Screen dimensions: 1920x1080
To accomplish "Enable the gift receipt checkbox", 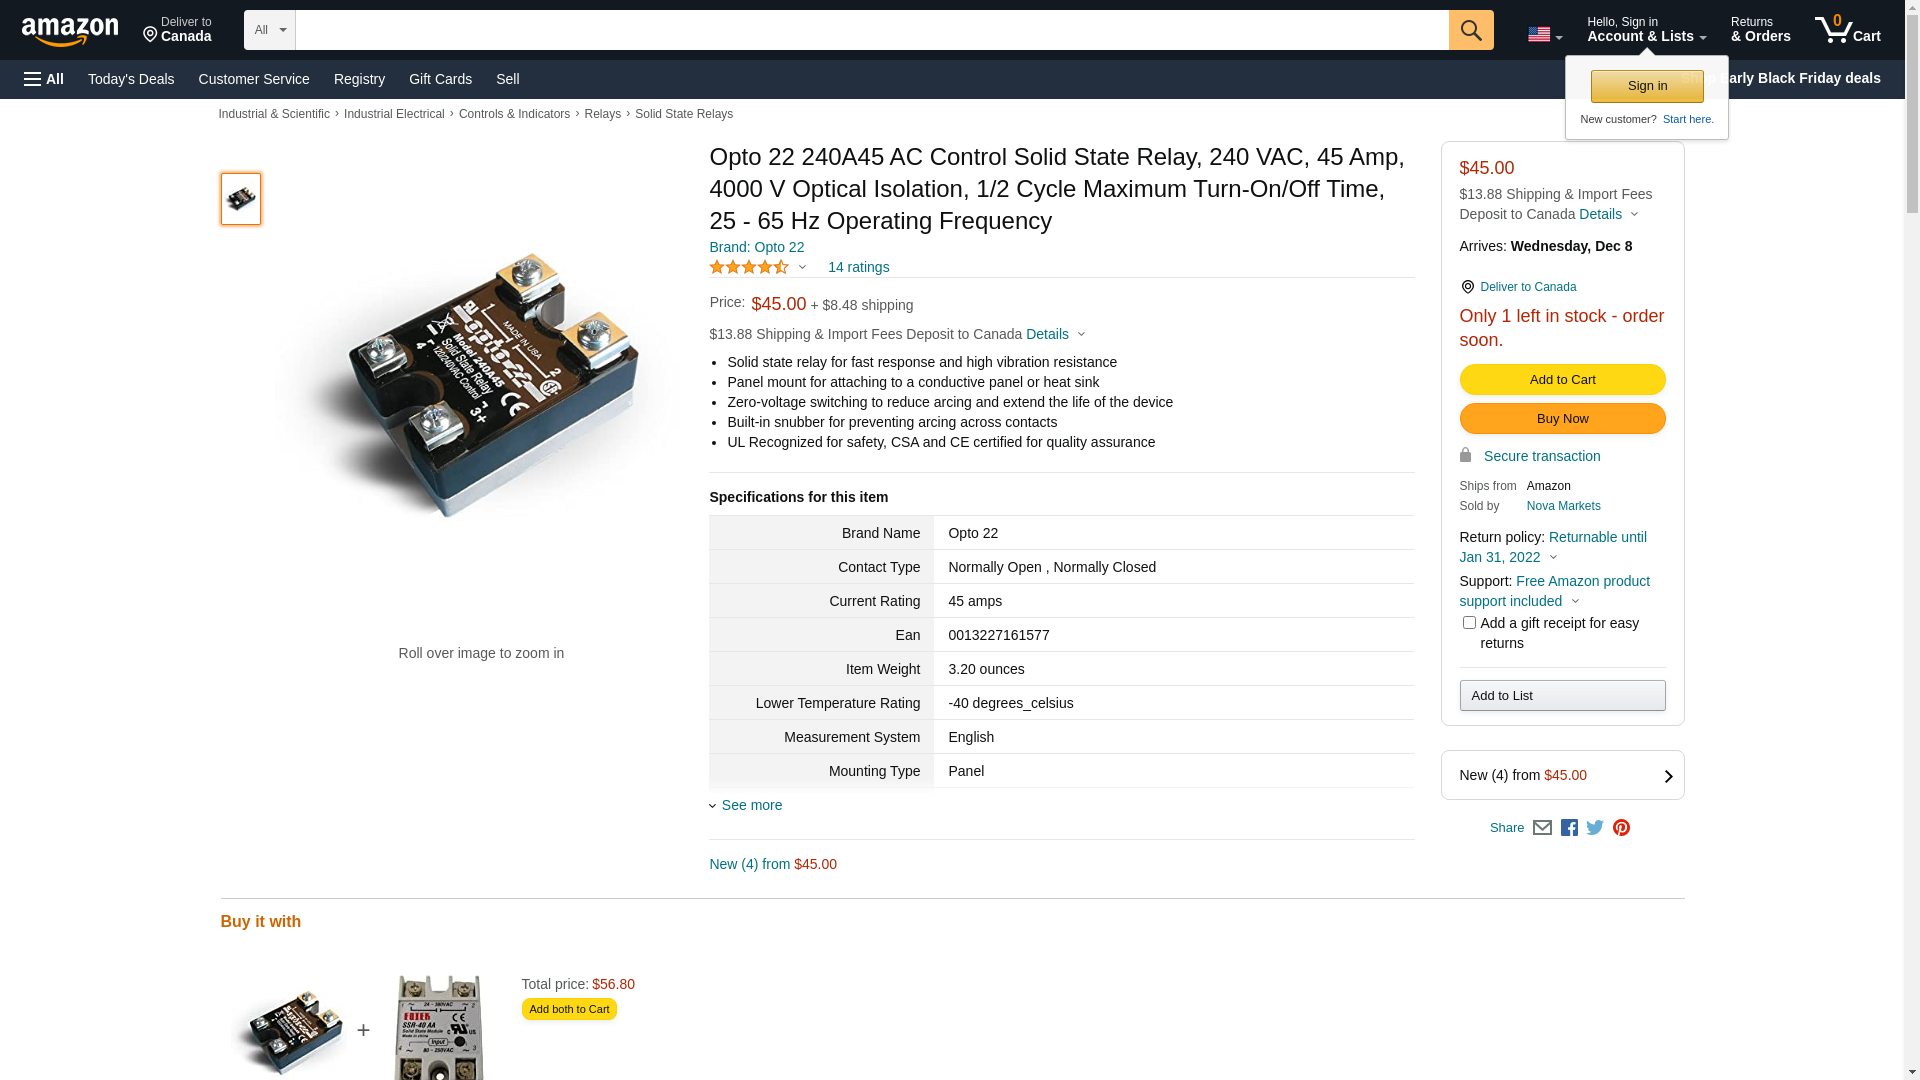I will pyautogui.click(x=1469, y=623).
